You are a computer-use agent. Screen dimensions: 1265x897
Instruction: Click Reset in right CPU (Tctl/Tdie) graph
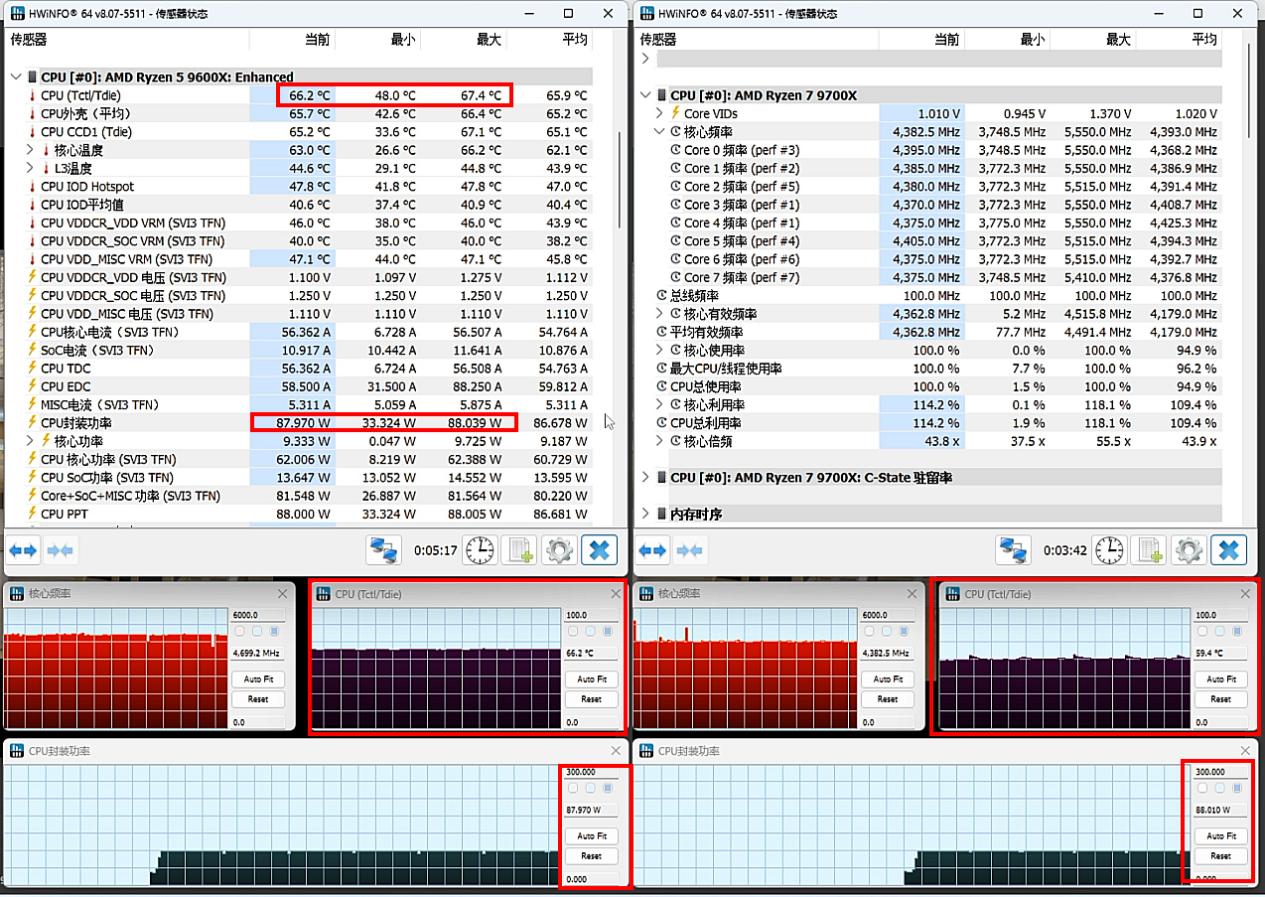click(1220, 699)
